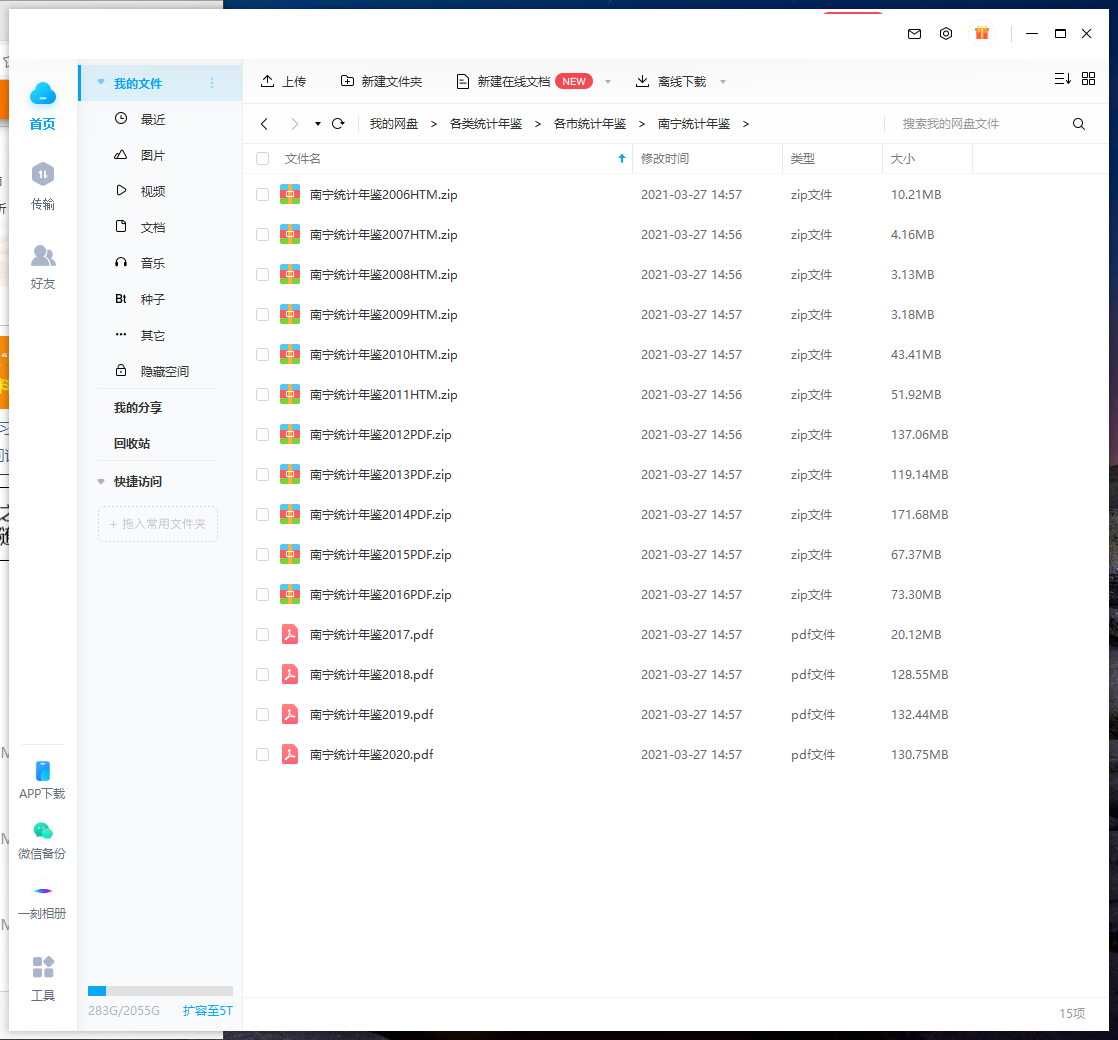Check the box for 南宁统计年鉴2020.pdf

(262, 754)
